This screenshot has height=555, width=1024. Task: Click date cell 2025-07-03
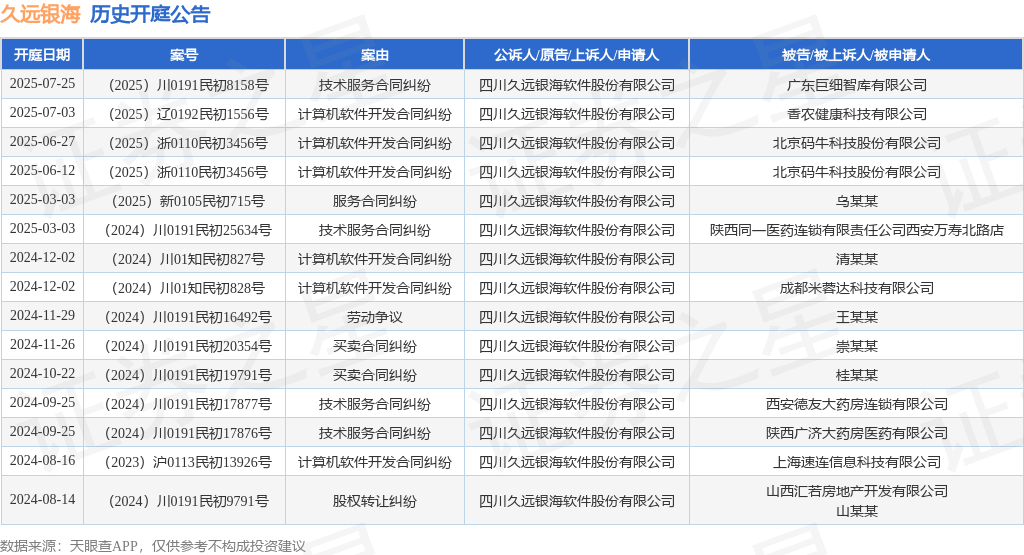pos(42,112)
